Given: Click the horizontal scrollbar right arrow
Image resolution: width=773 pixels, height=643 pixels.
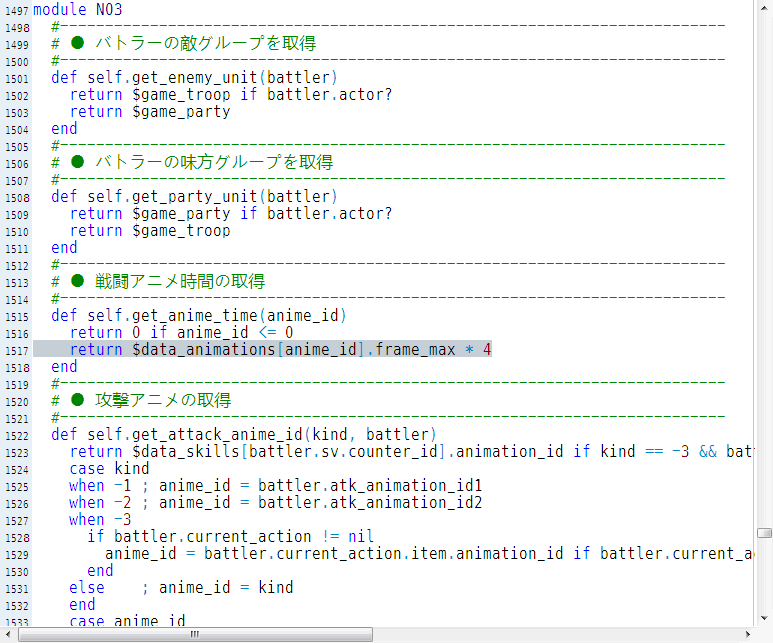Looking at the screenshot, I should 747,635.
